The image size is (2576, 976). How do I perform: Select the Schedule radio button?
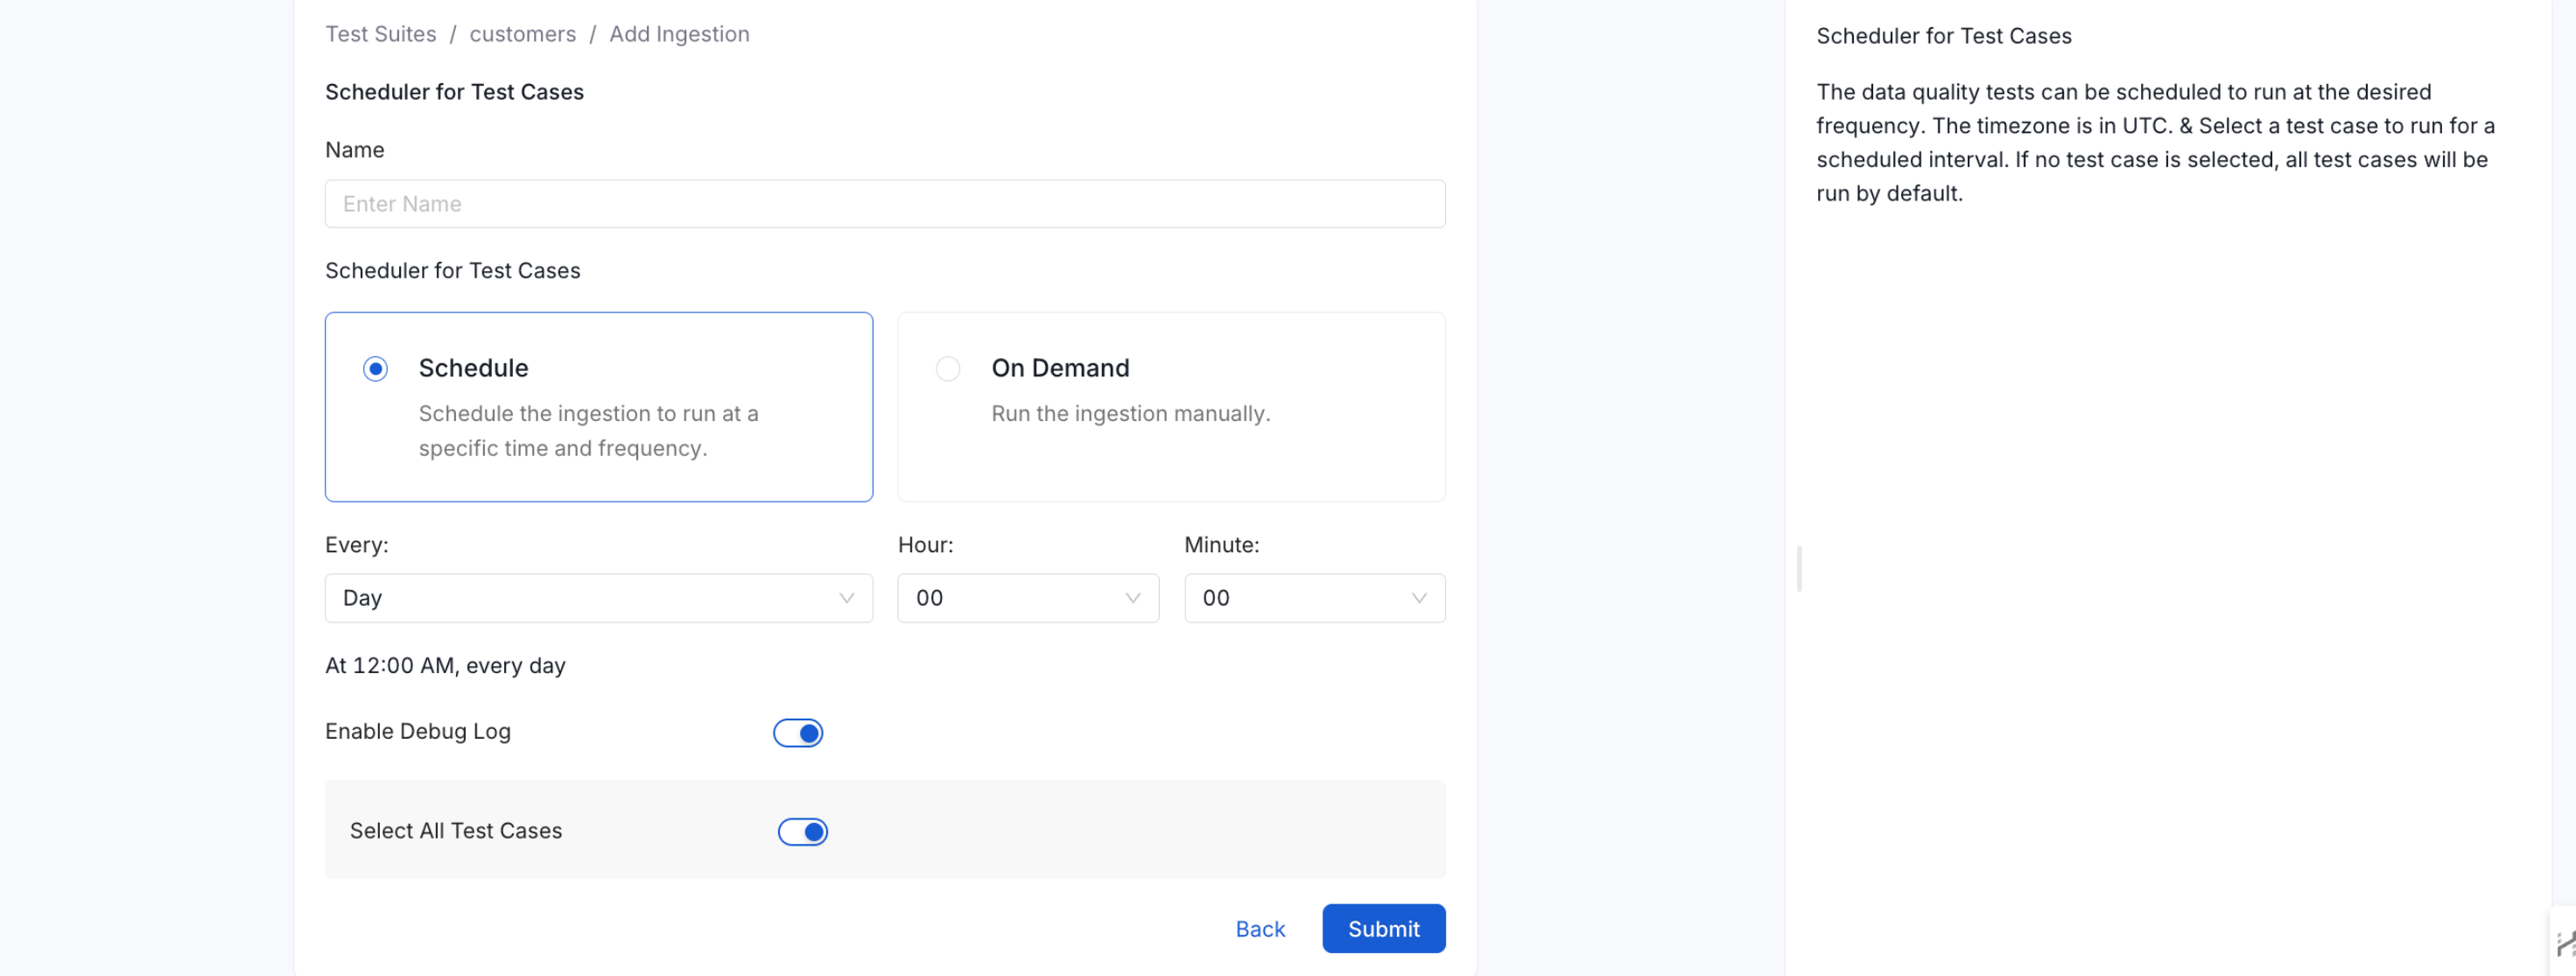pyautogui.click(x=375, y=369)
